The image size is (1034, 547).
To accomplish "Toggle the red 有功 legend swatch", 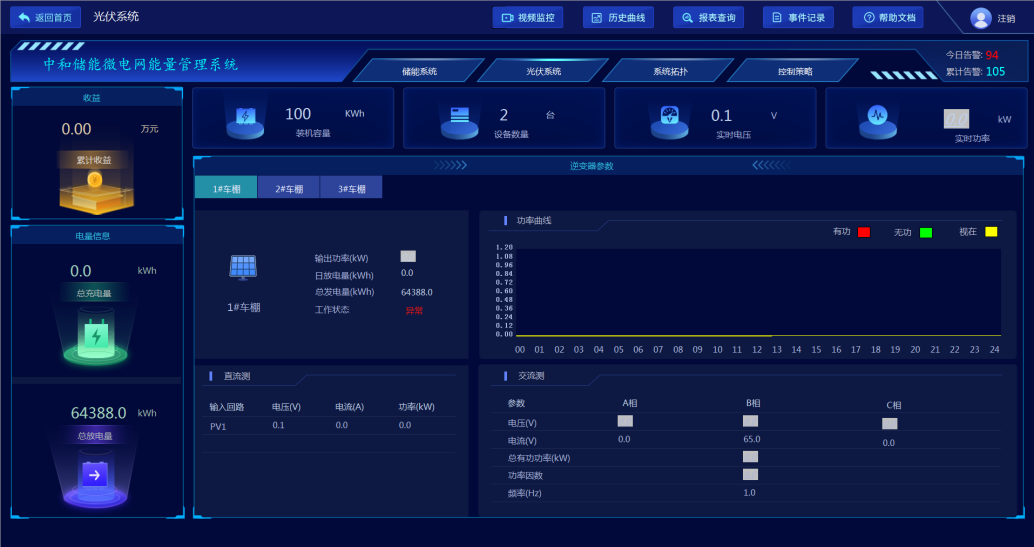I will [864, 232].
